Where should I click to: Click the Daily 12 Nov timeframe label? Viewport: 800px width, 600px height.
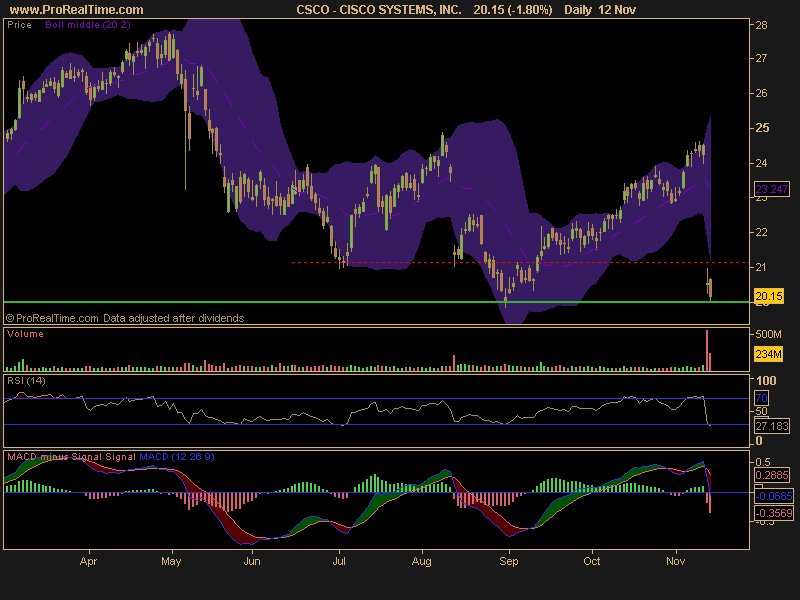click(600, 10)
